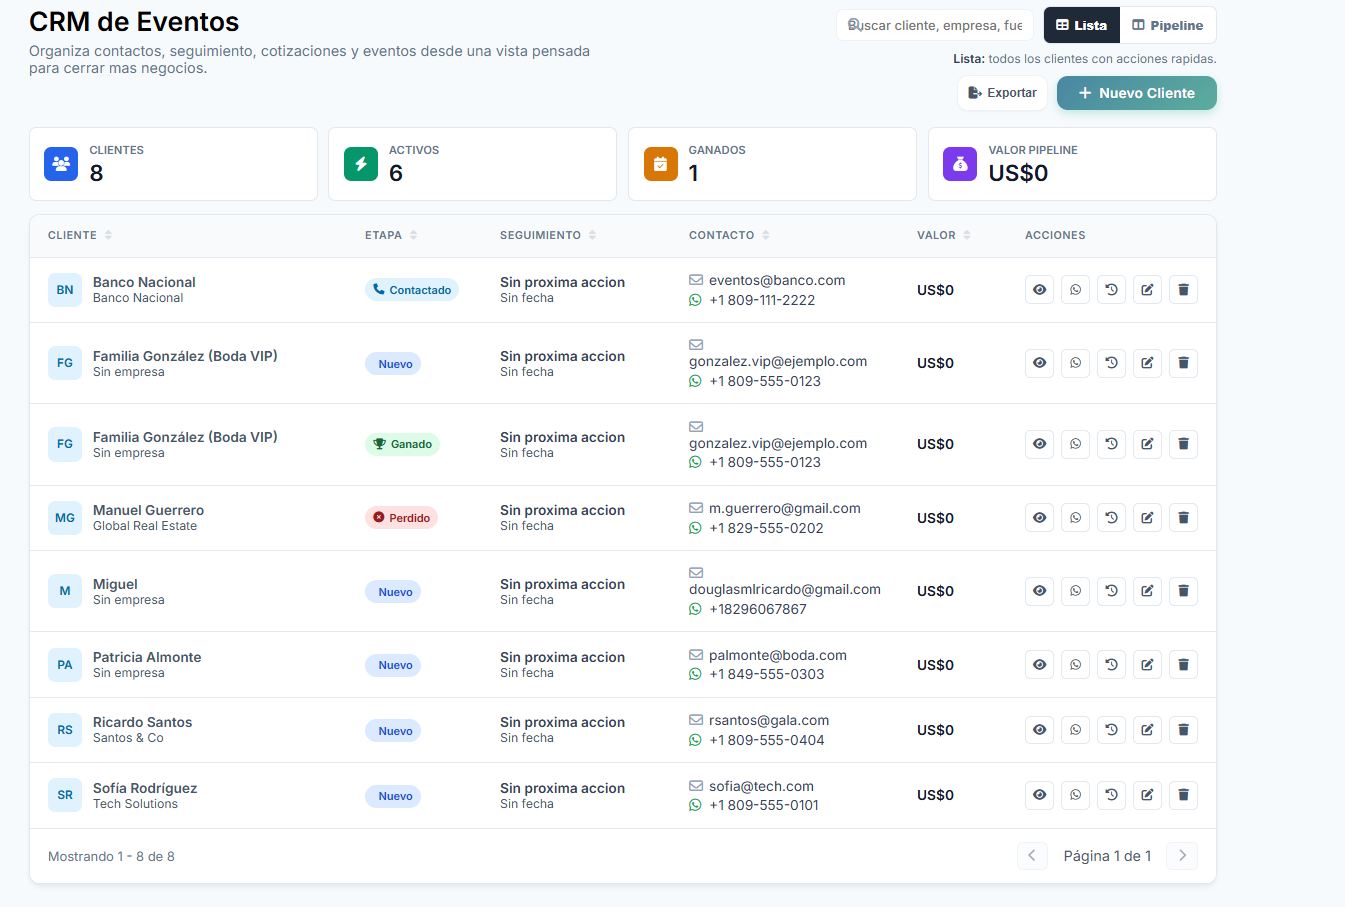Image resolution: width=1345 pixels, height=907 pixels.
Task: Click email palmonte@boda.com
Action: pyautogui.click(x=778, y=655)
